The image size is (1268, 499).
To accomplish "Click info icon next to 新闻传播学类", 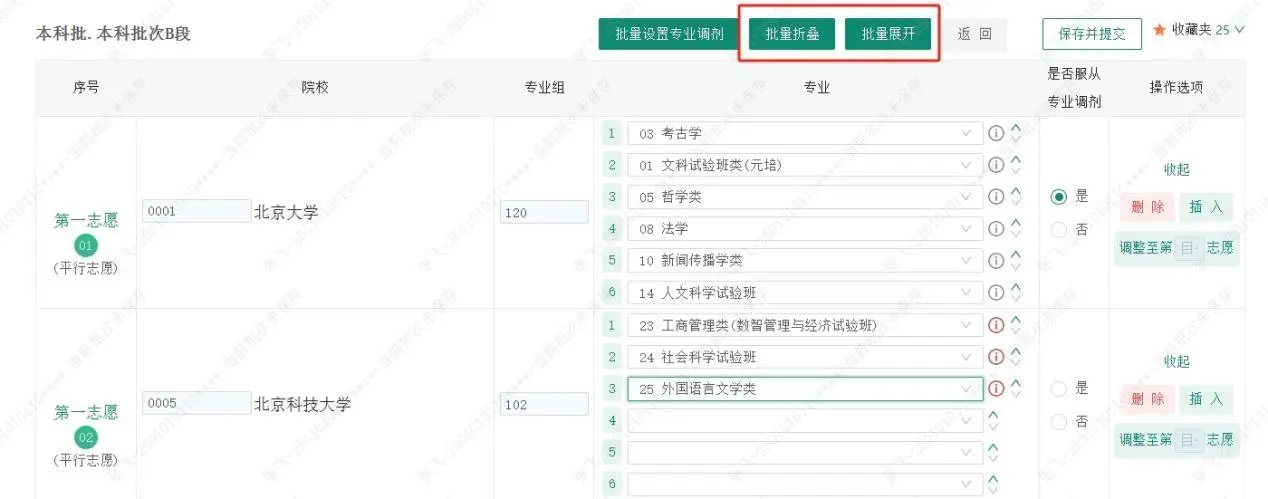I will click(996, 261).
